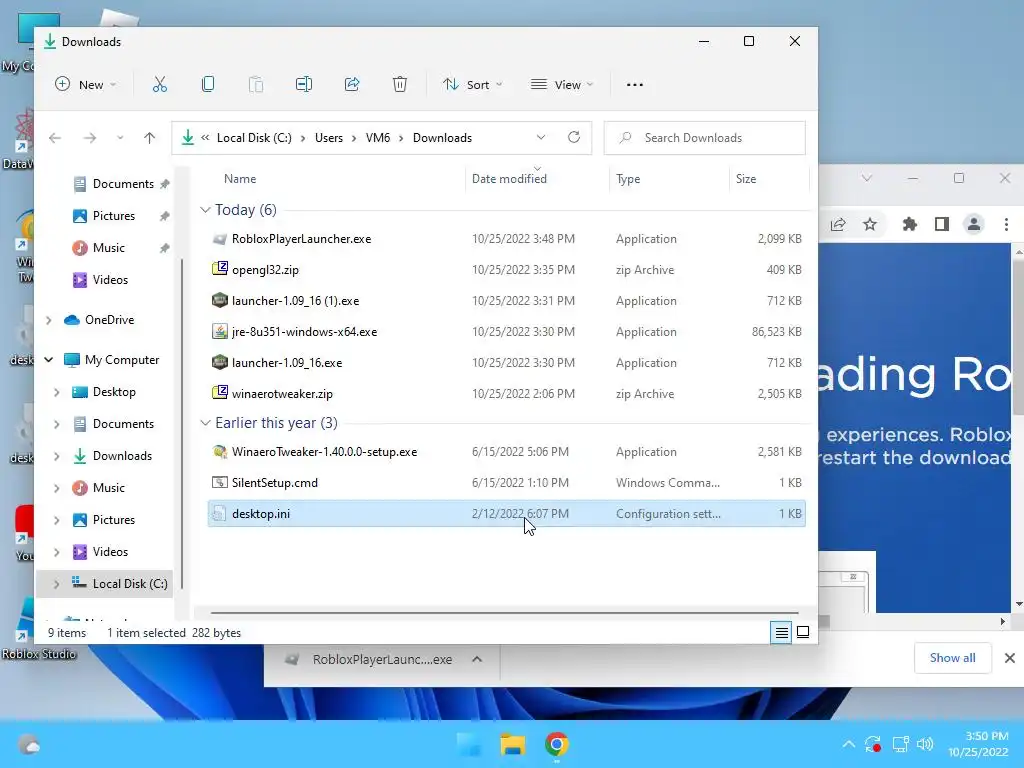
Task: Switch to details view layout icon
Action: coord(781,632)
